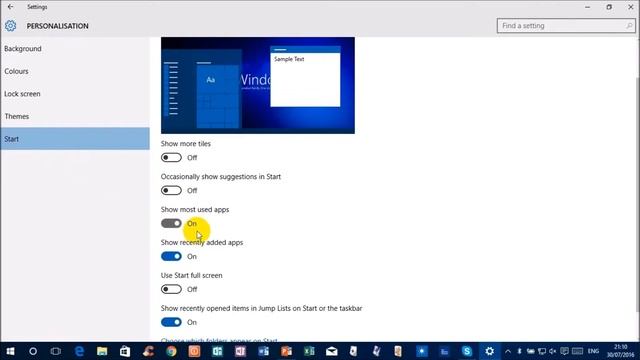Image resolution: width=640 pixels, height=360 pixels.
Task: Open PowerPoint from taskbar
Action: click(286, 351)
